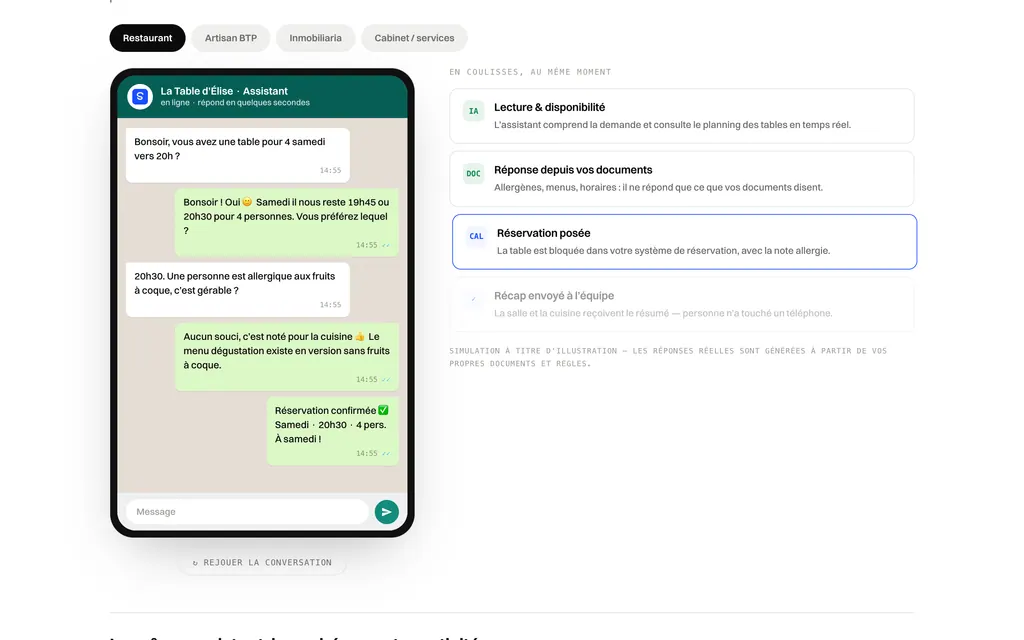Screen dimensions: 1024x640
Task: Click read ticks on the Réservation confirmée message
Action: tap(386, 453)
